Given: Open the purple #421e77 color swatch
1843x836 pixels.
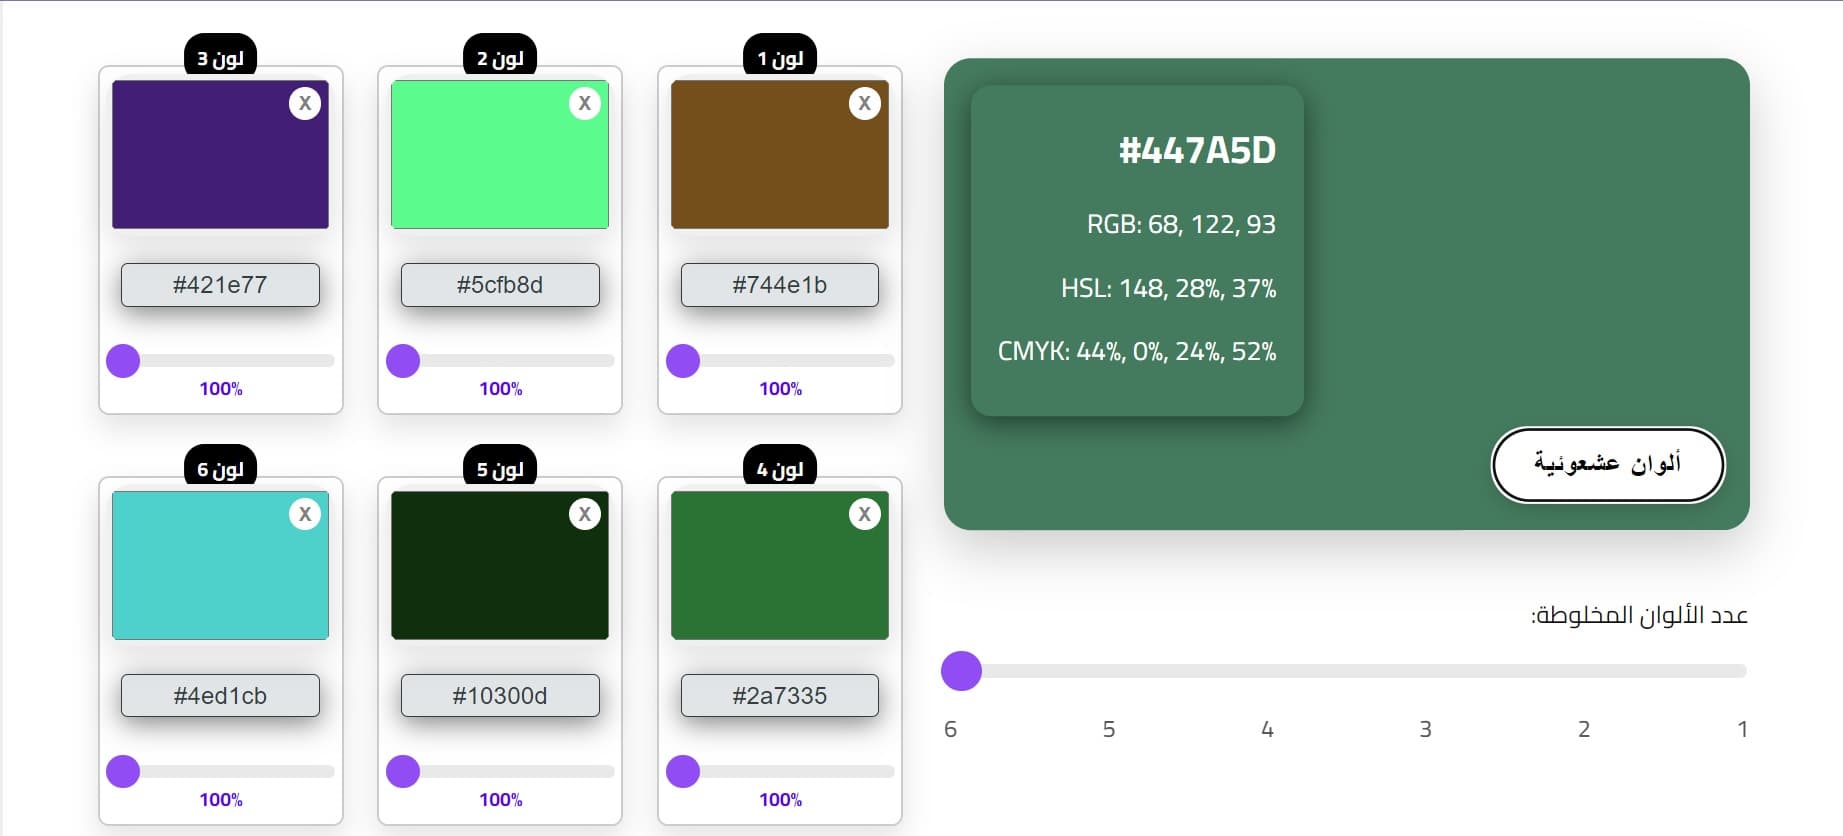Looking at the screenshot, I should (x=220, y=154).
